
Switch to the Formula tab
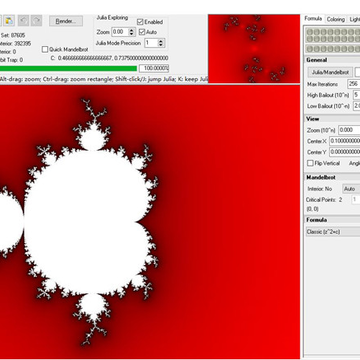coord(313,19)
